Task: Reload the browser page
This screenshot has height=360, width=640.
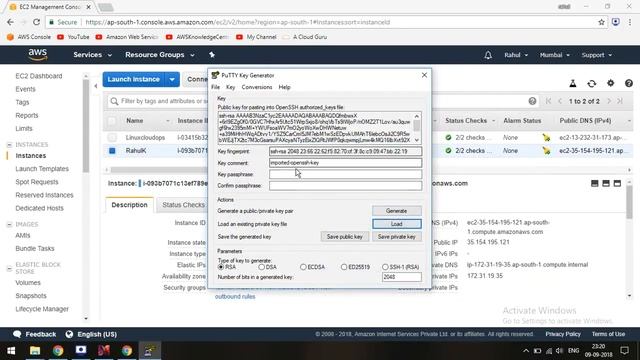Action: [36, 22]
